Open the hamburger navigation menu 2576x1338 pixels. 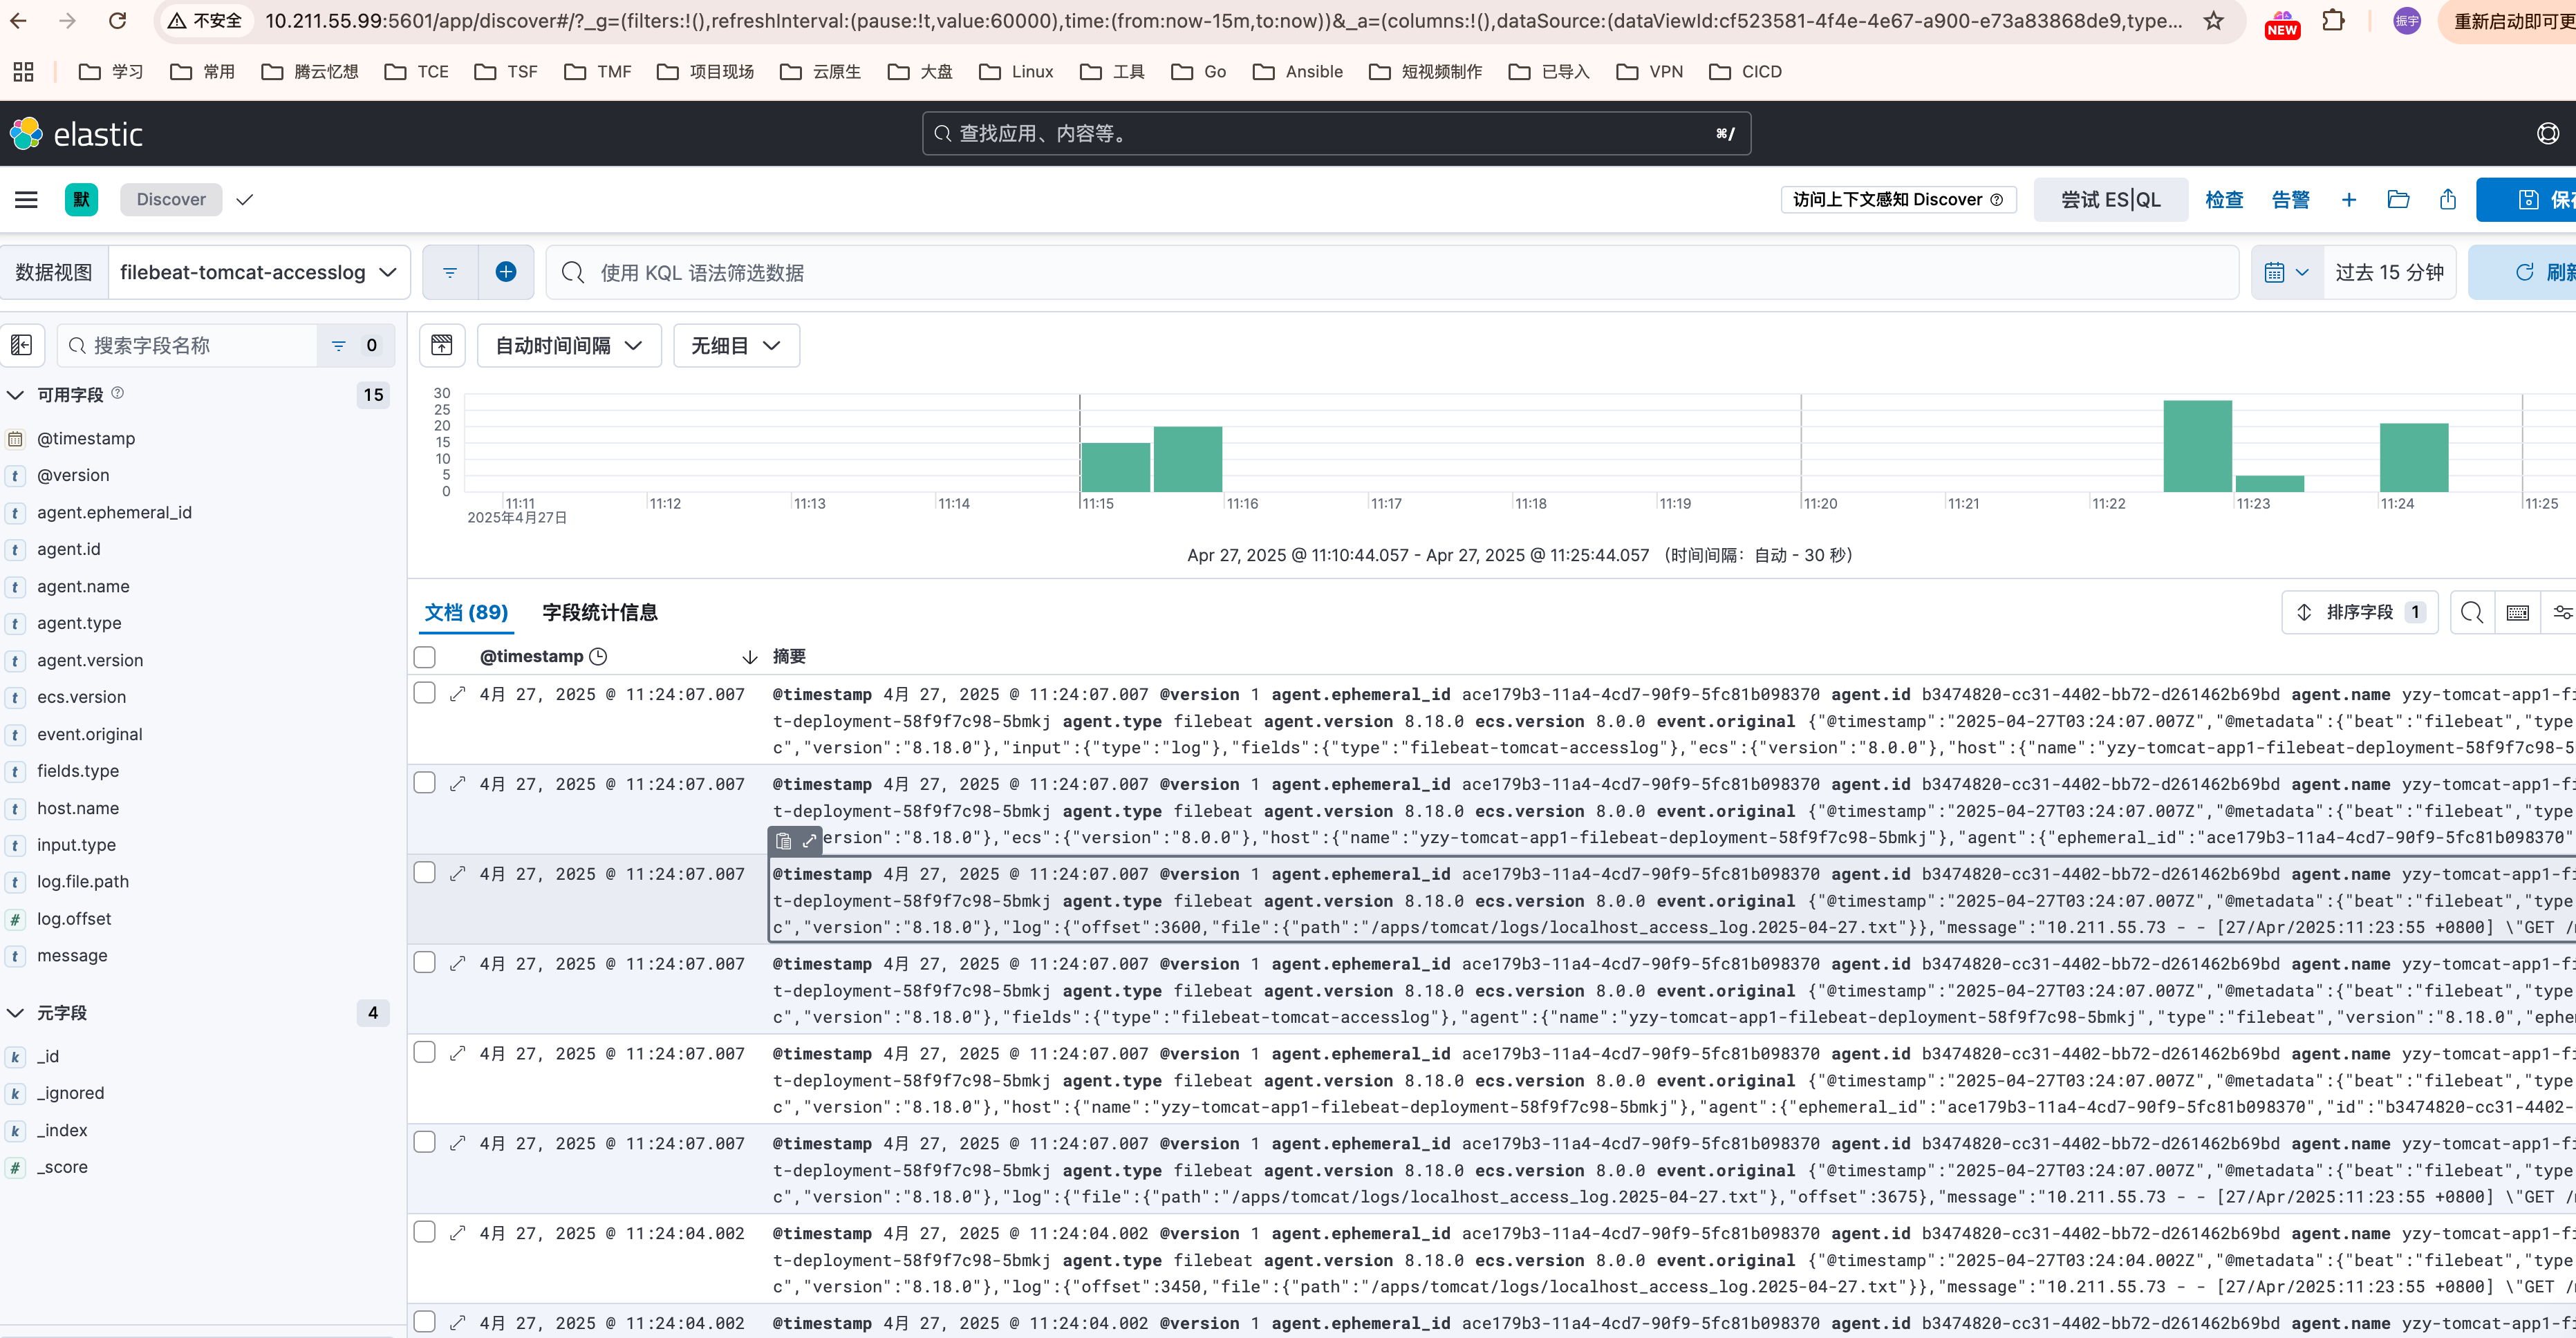coord(26,199)
